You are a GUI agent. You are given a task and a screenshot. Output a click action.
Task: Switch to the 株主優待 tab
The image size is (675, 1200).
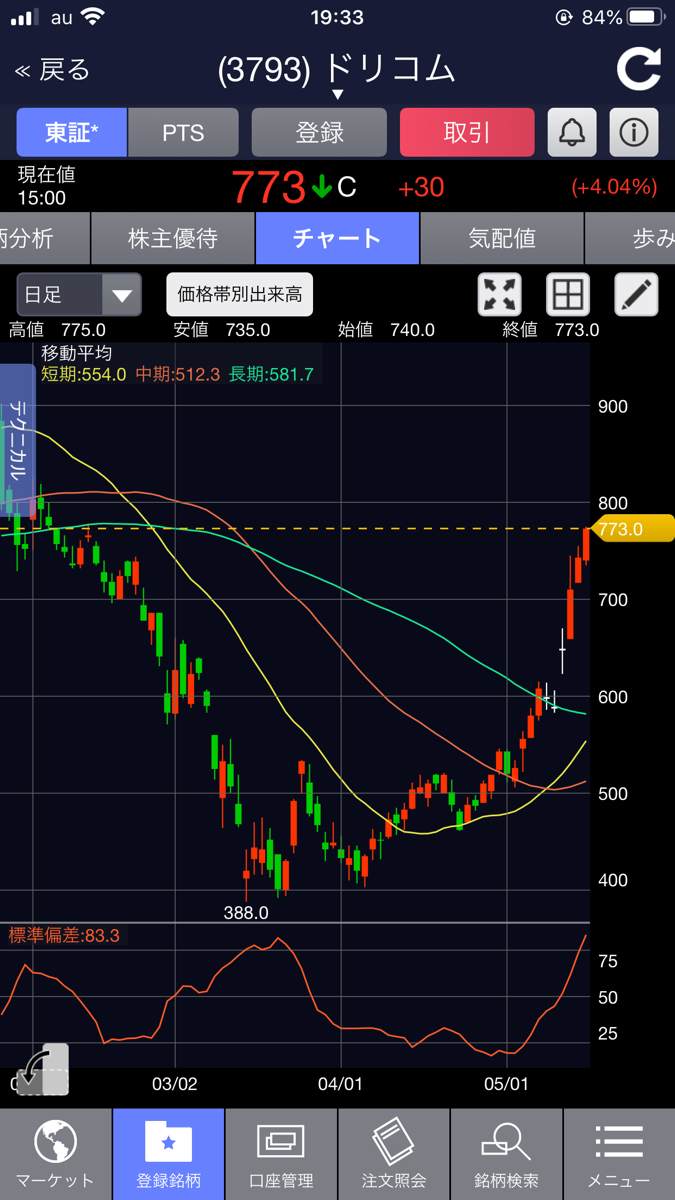click(173, 239)
